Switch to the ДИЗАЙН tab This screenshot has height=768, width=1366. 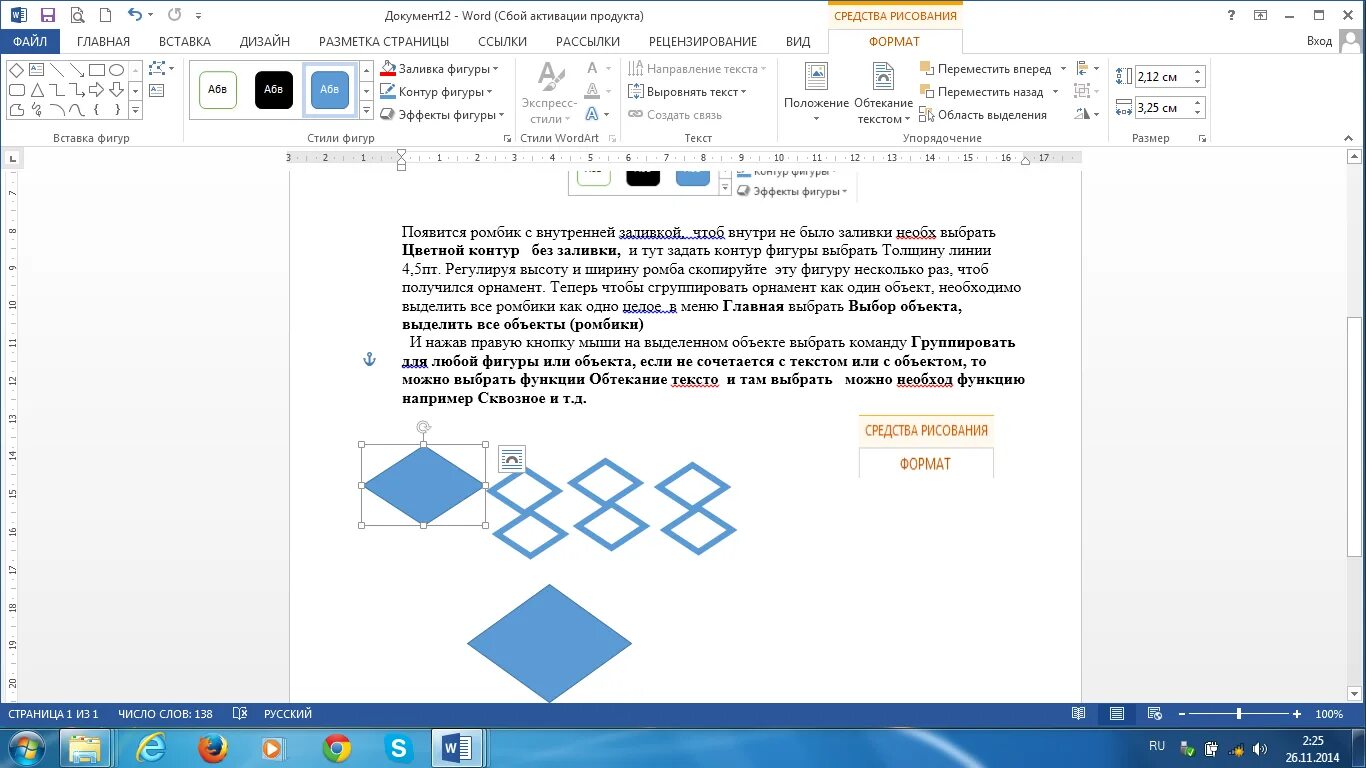tap(265, 41)
